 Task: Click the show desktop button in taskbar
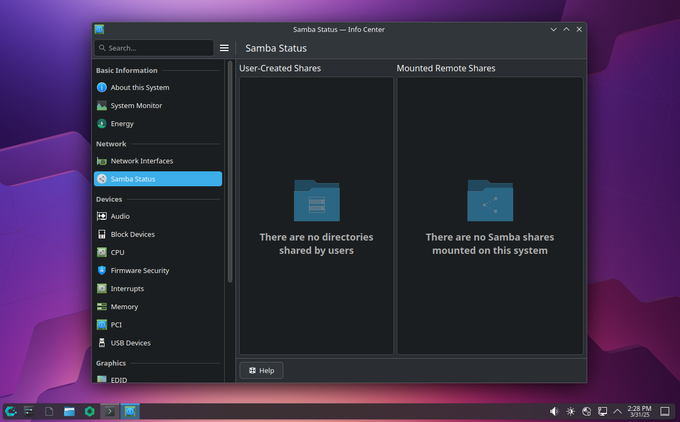[x=665, y=411]
